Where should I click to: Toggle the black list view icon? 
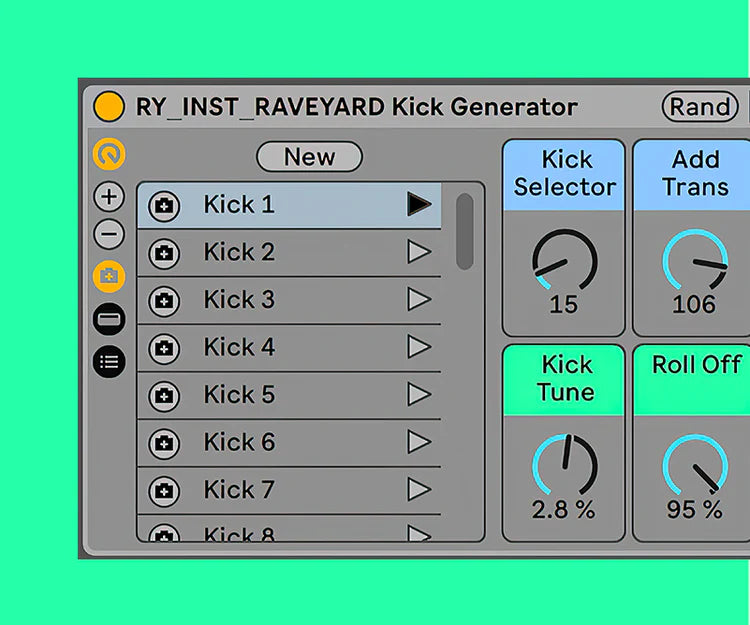pos(109,362)
